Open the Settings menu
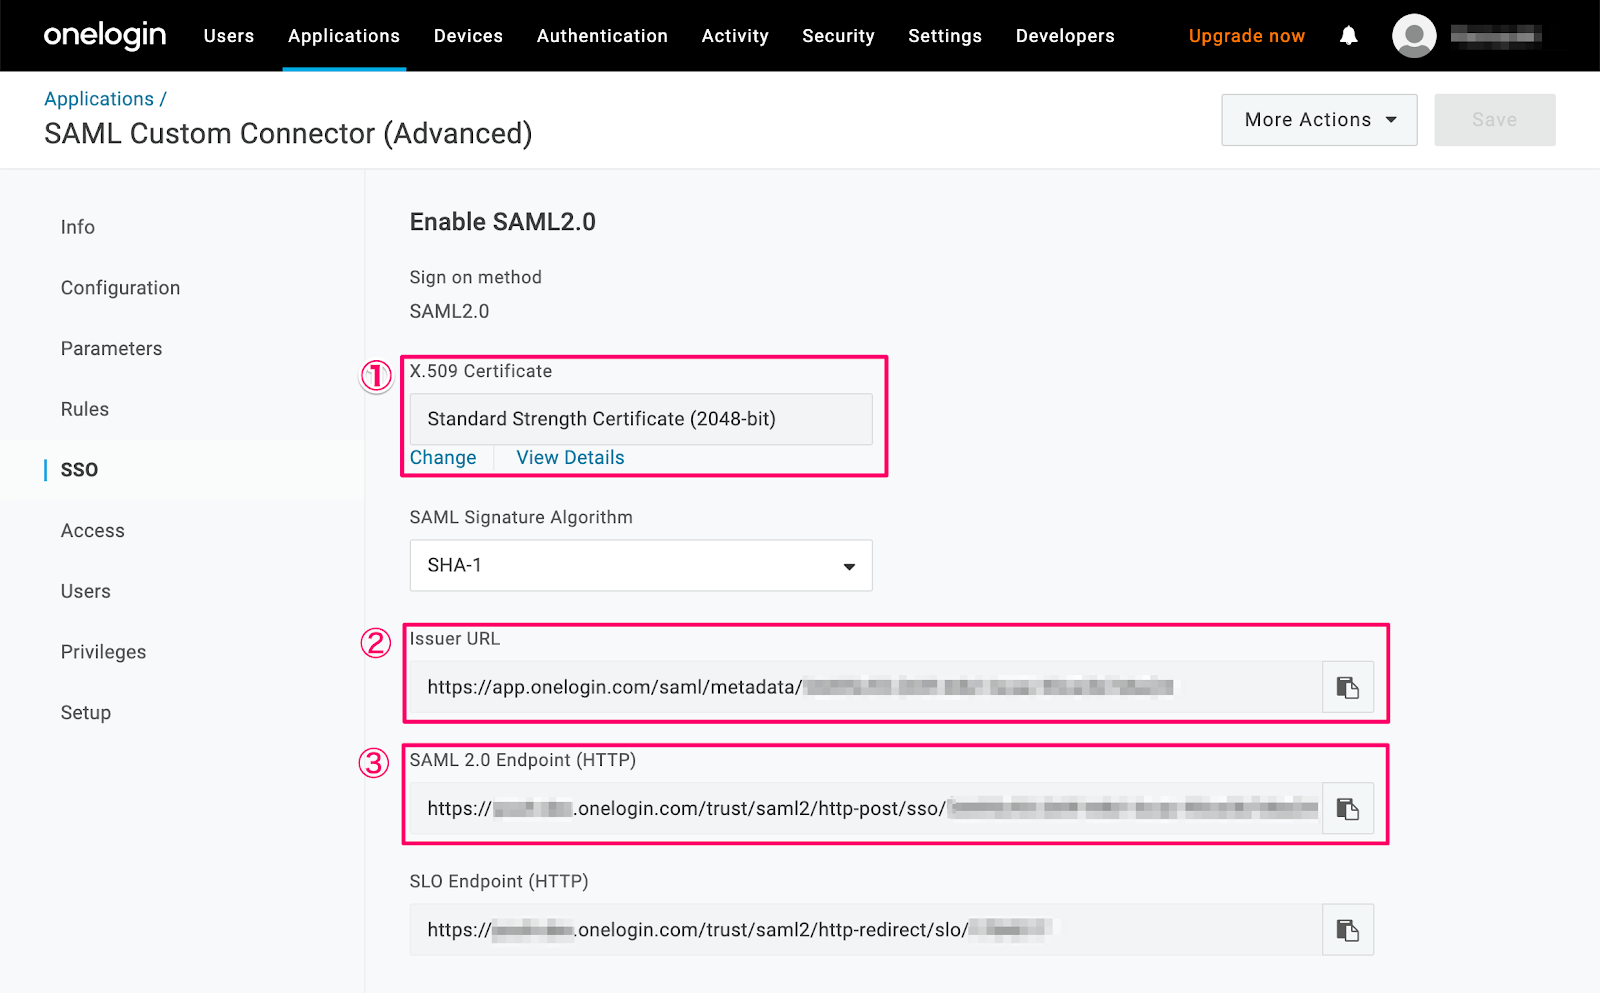The height and width of the screenshot is (993, 1600). pyautogui.click(x=945, y=36)
